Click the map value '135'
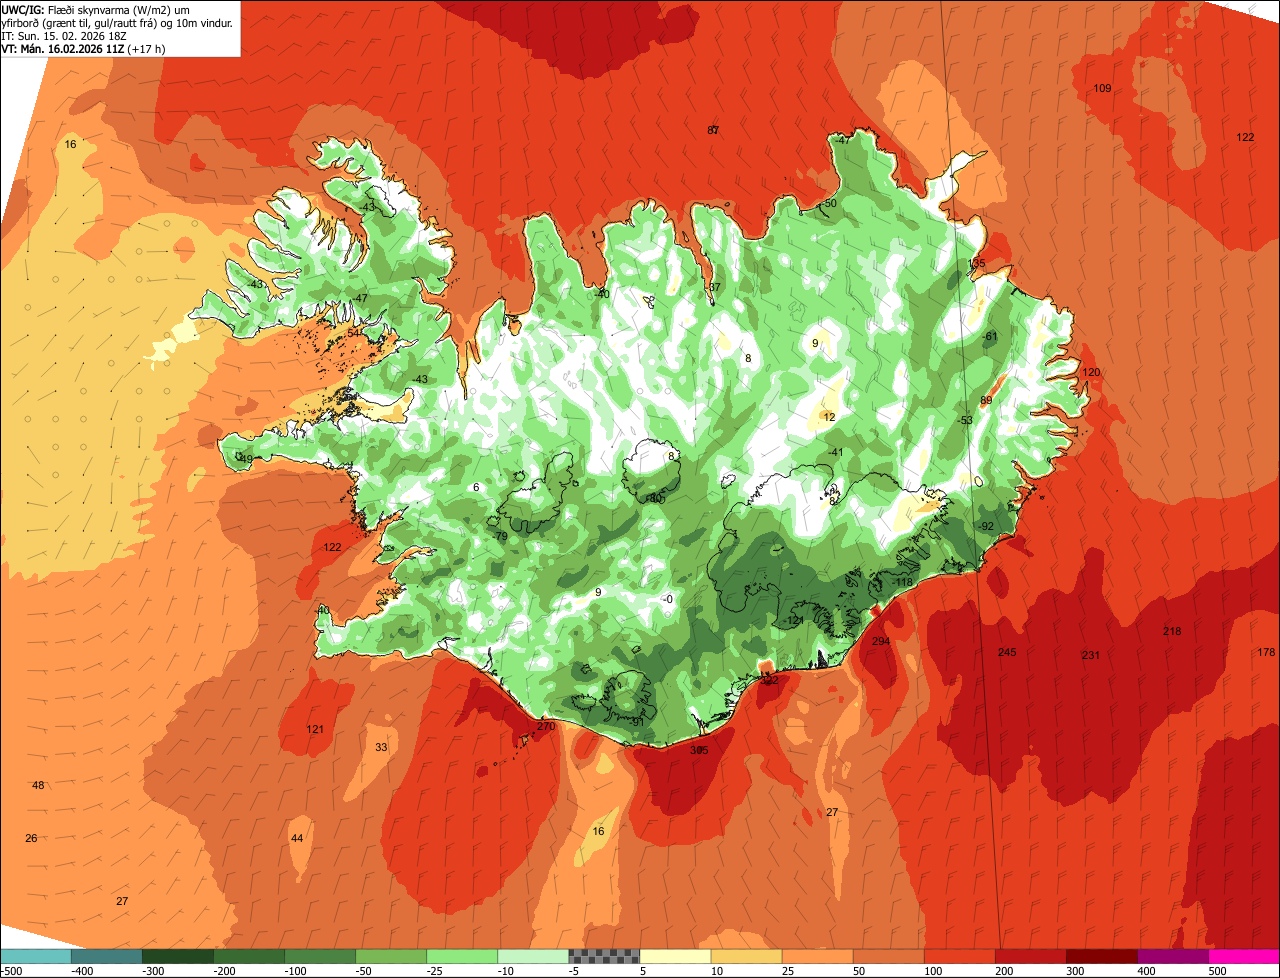 977,264
